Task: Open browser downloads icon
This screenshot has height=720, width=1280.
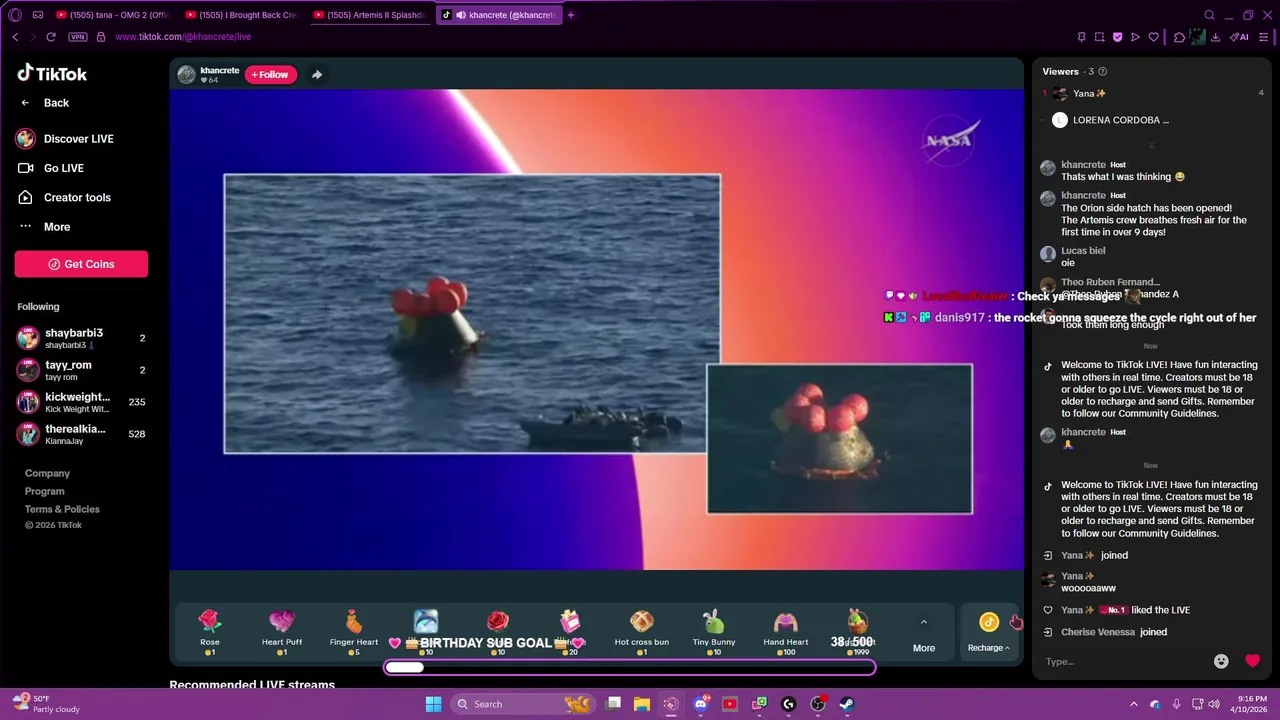Action: pyautogui.click(x=1215, y=37)
